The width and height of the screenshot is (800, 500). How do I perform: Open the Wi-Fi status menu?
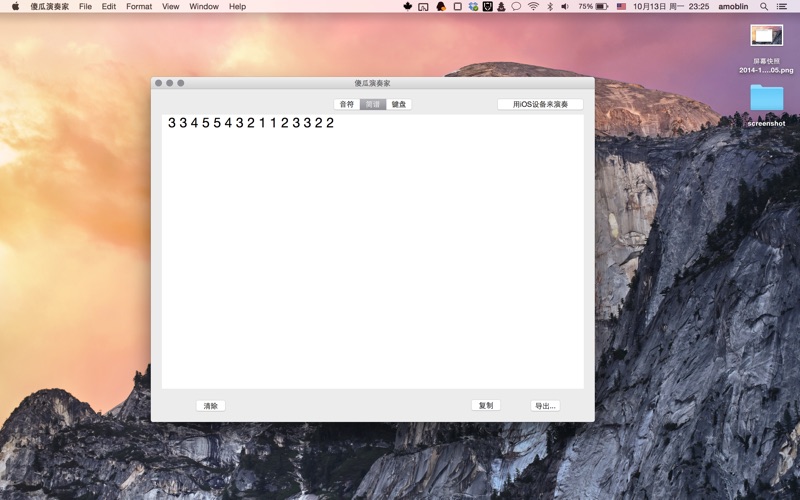[534, 6]
